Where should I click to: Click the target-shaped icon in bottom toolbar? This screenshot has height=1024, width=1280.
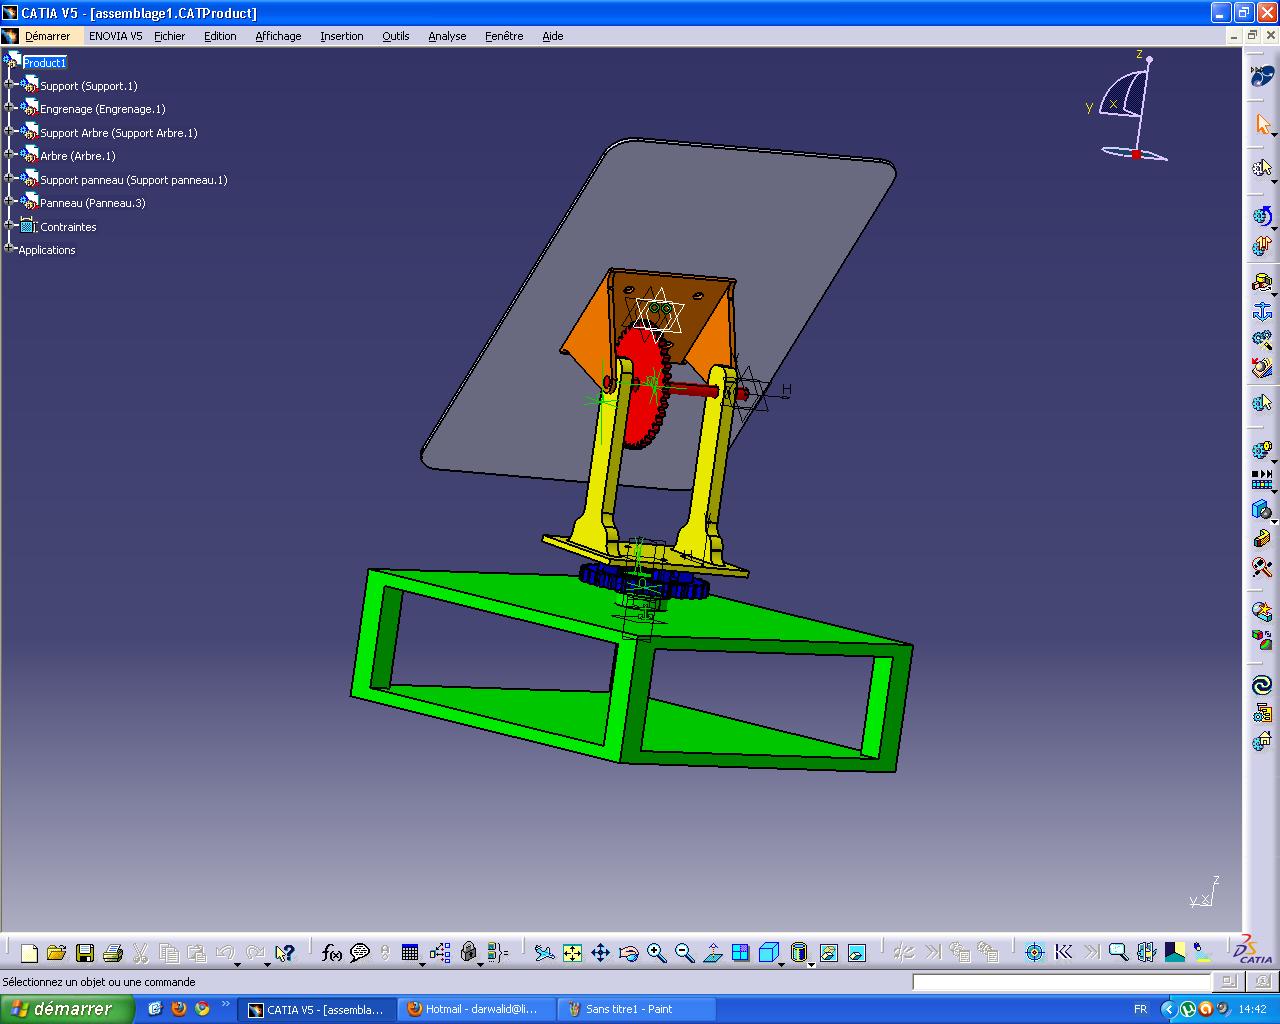coord(1035,953)
